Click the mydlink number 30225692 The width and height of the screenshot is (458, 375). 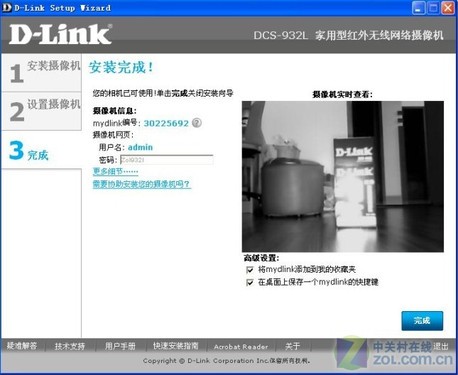coord(166,123)
